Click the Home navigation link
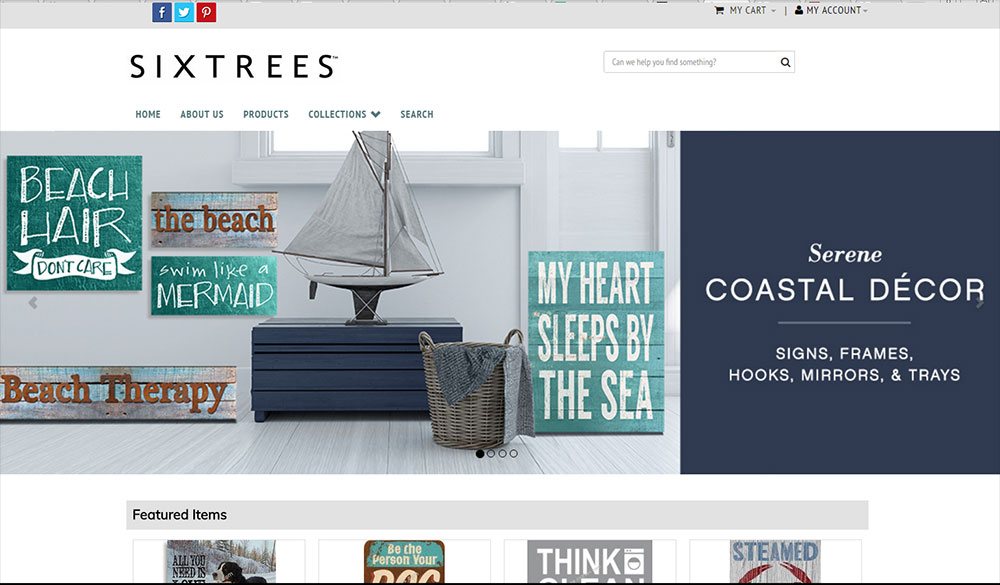The height and width of the screenshot is (585, 1000). (x=148, y=114)
